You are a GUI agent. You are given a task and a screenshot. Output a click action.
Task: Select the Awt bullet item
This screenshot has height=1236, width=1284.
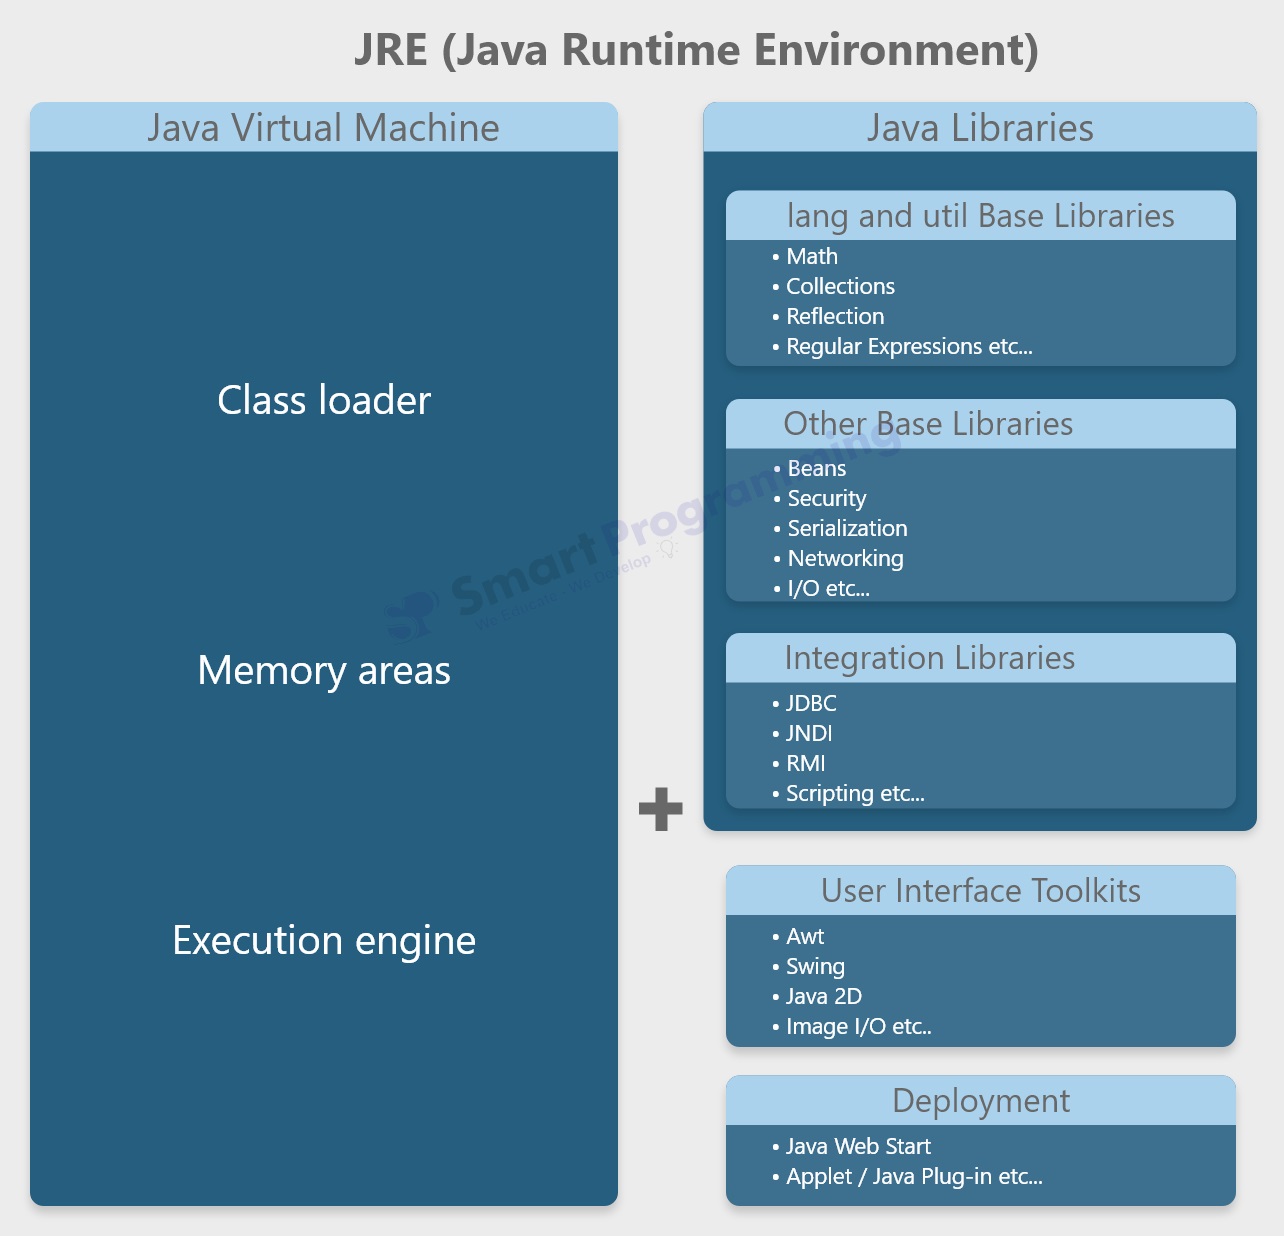798,936
